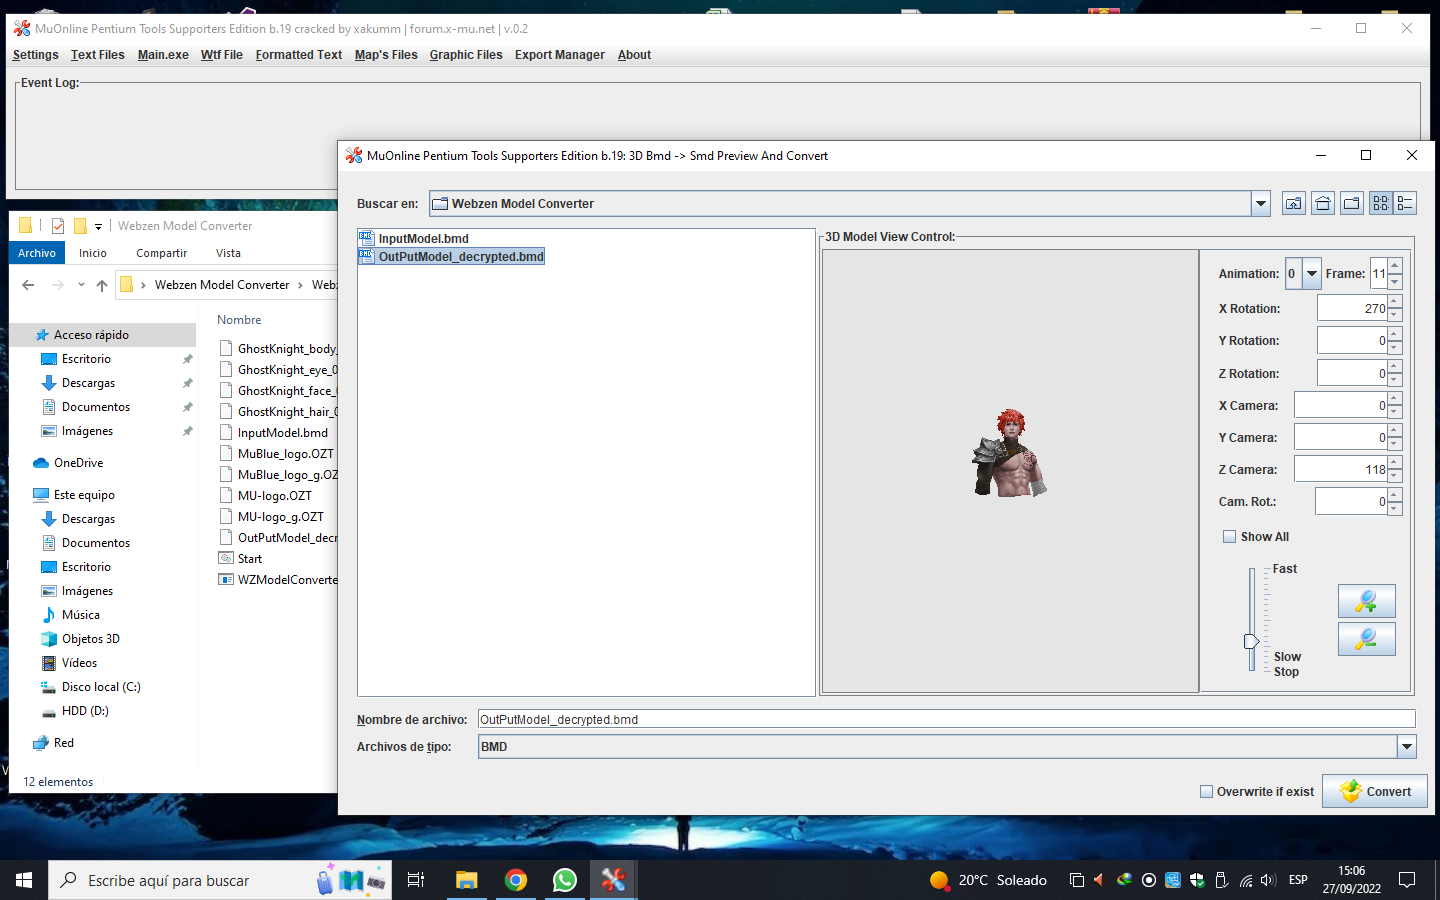Open the Windows Start menu

pyautogui.click(x=24, y=880)
